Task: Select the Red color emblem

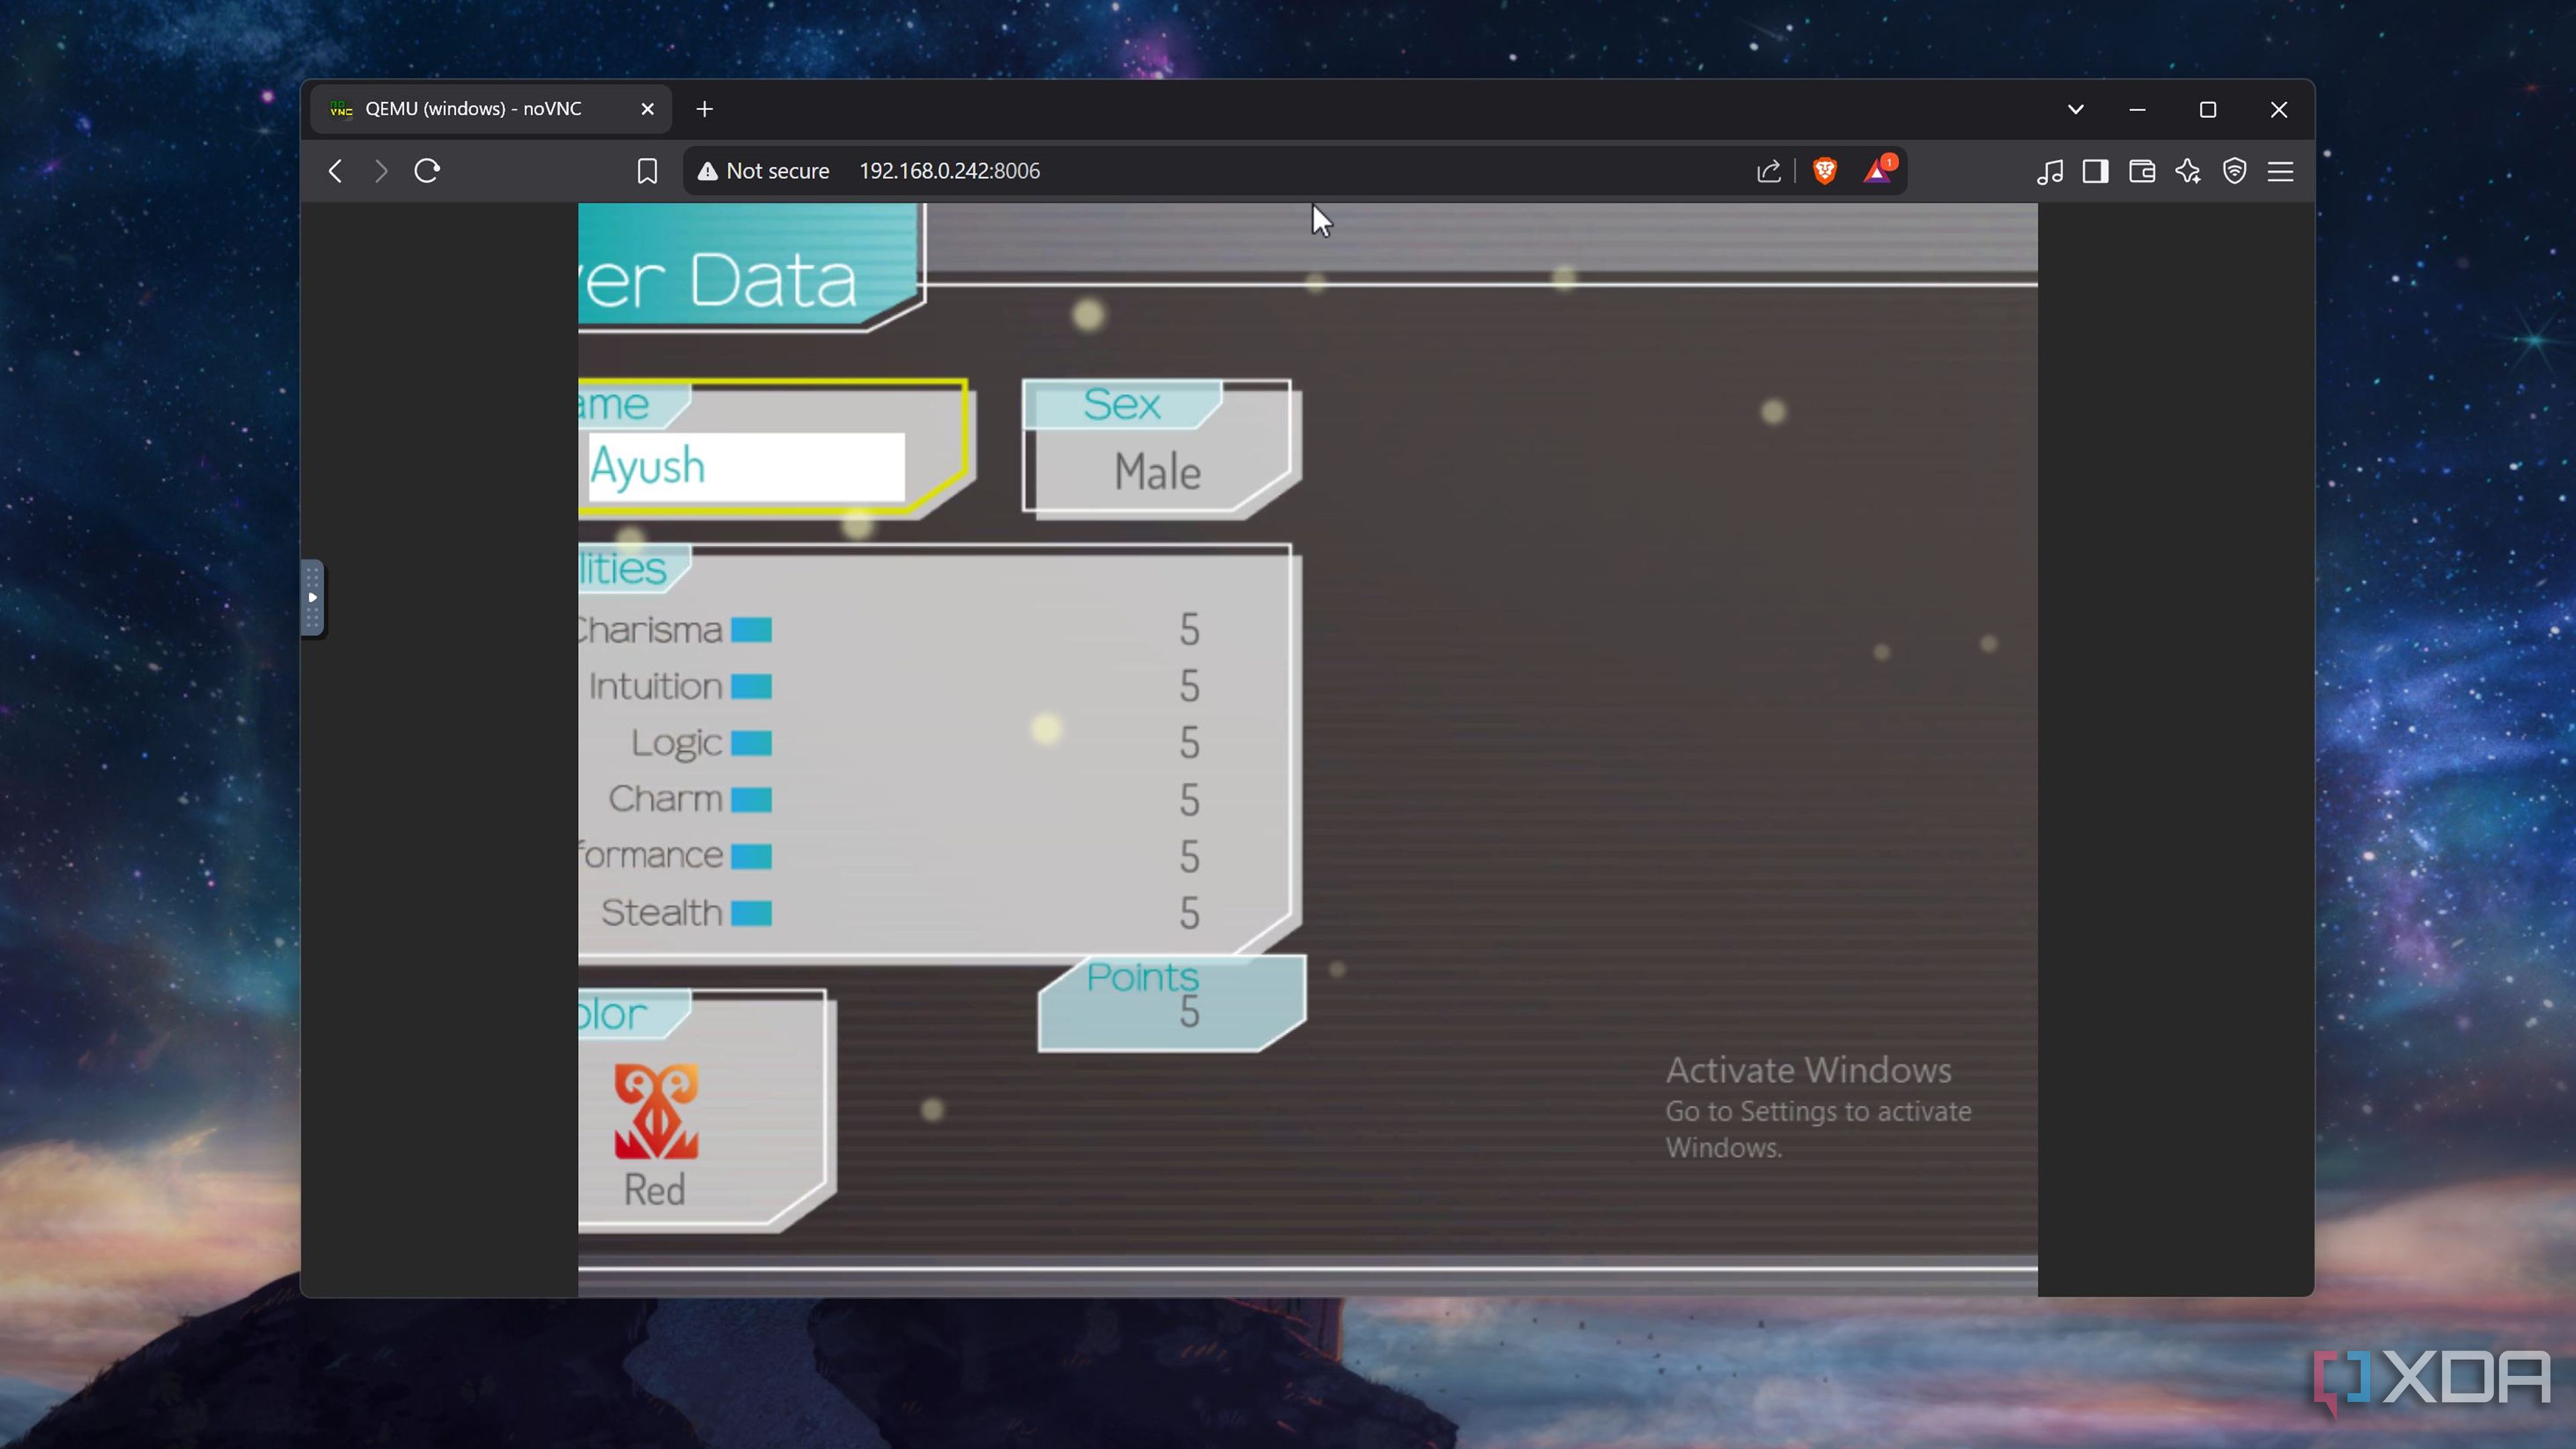Action: pyautogui.click(x=656, y=1112)
